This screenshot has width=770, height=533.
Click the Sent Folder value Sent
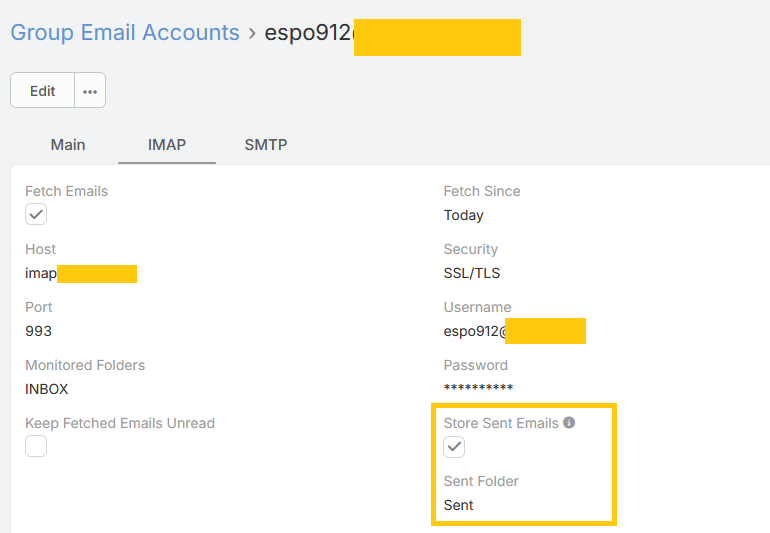point(459,505)
